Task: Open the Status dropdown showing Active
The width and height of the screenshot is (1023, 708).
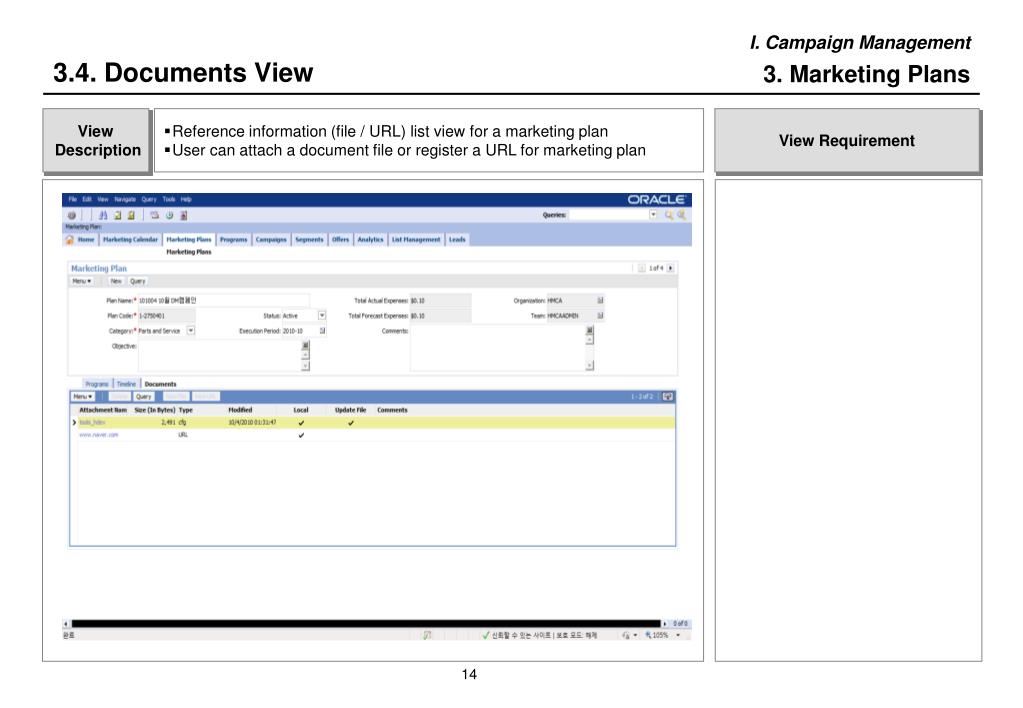Action: click(322, 316)
